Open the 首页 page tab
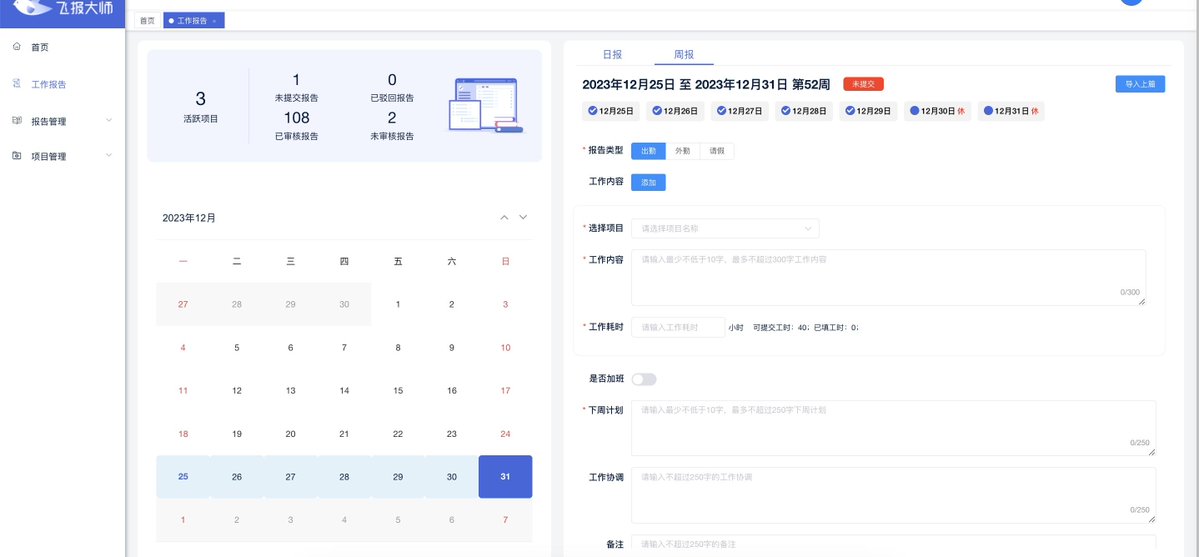 (x=147, y=21)
